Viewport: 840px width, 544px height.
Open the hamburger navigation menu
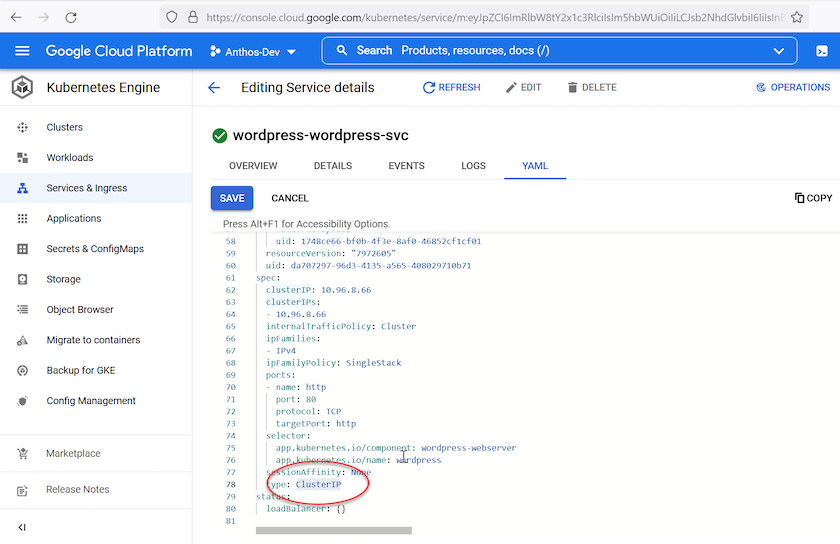tap(22, 51)
